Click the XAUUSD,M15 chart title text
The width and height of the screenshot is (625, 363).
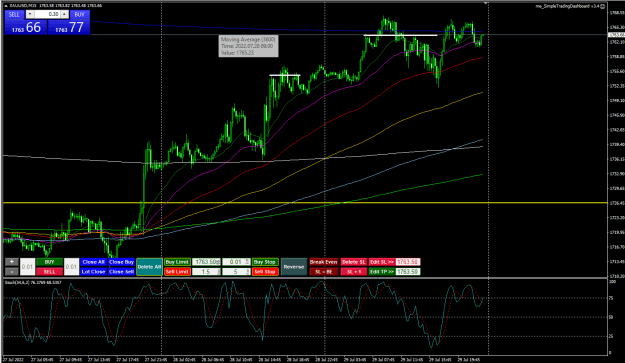pos(23,6)
